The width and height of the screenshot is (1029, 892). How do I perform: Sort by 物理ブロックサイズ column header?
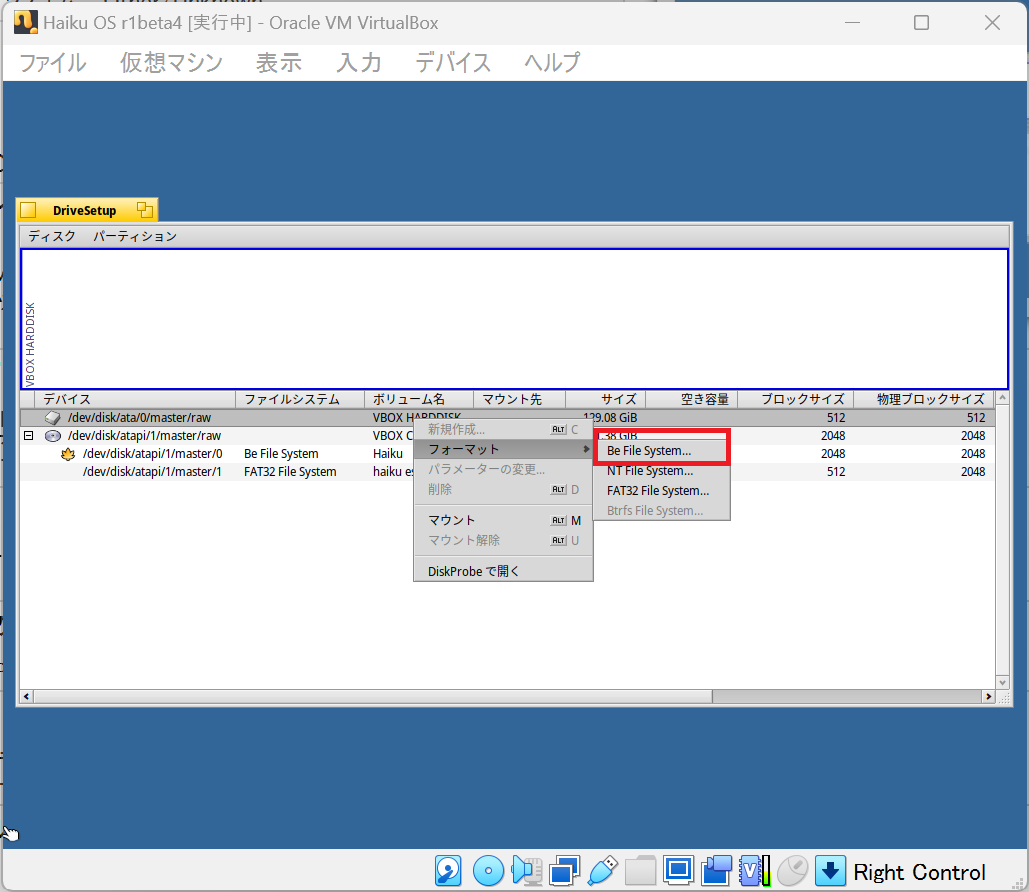pos(924,399)
